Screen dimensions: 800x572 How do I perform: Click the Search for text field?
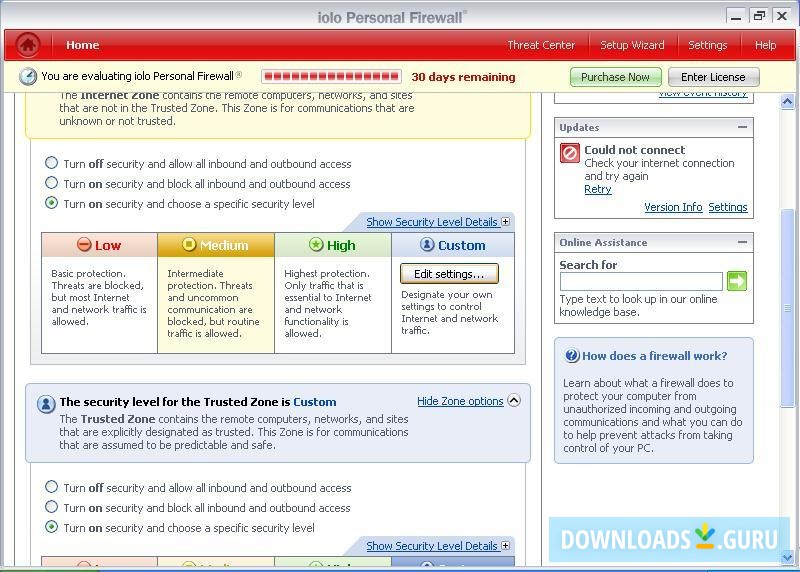[x=641, y=281]
